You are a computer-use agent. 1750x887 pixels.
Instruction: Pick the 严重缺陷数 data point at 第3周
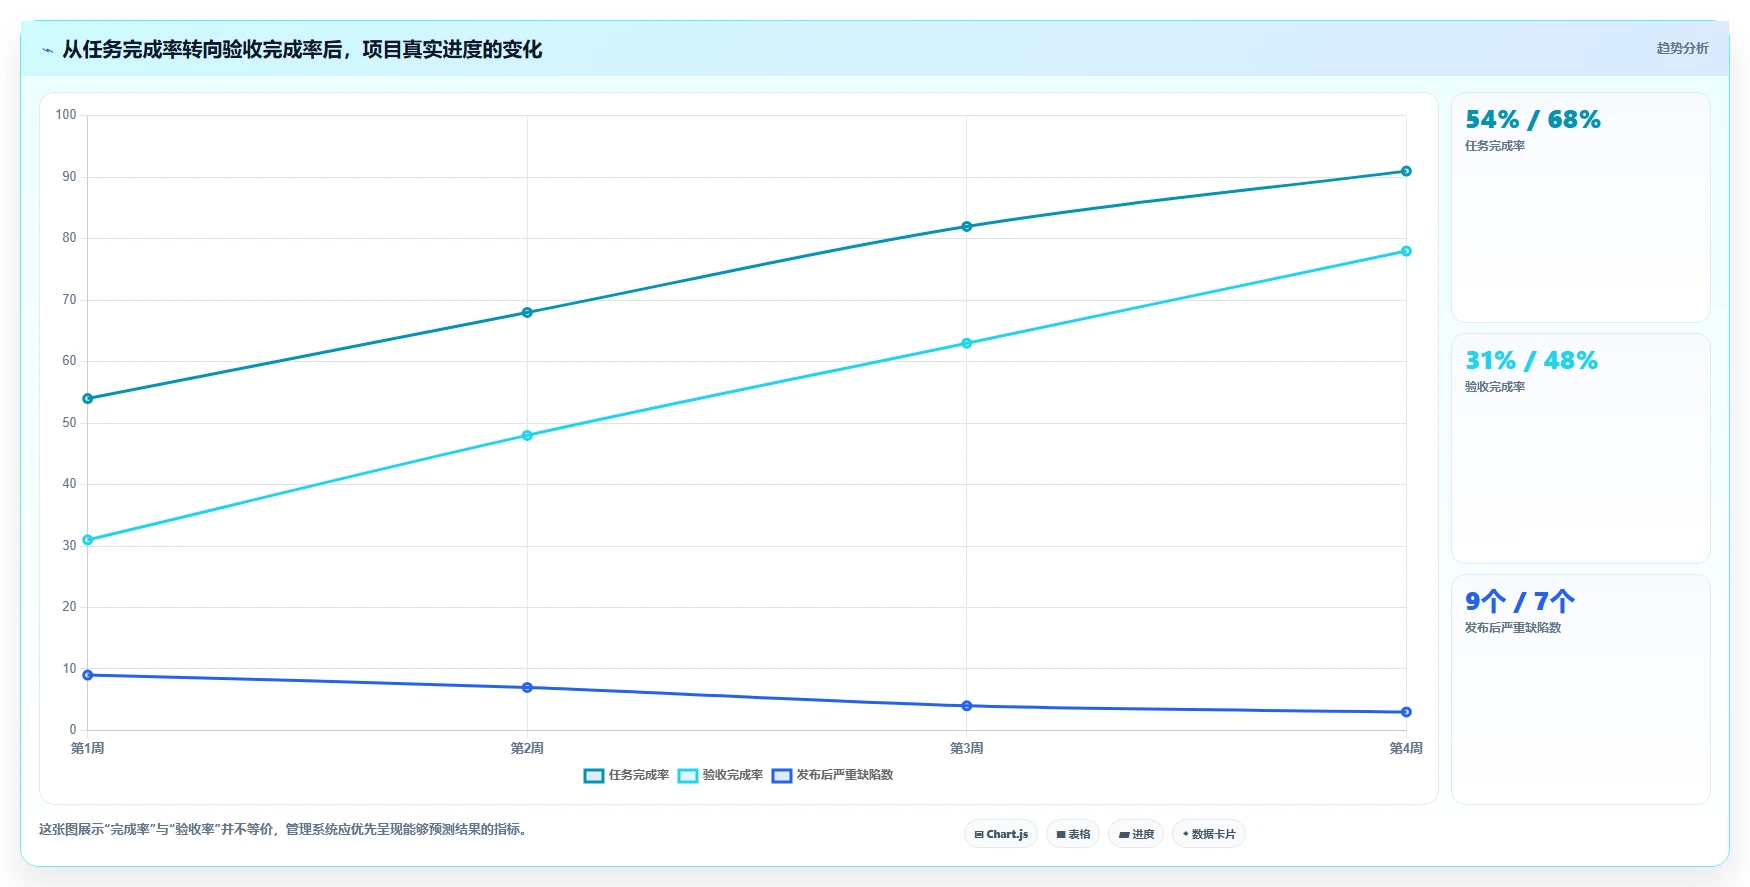tap(967, 706)
